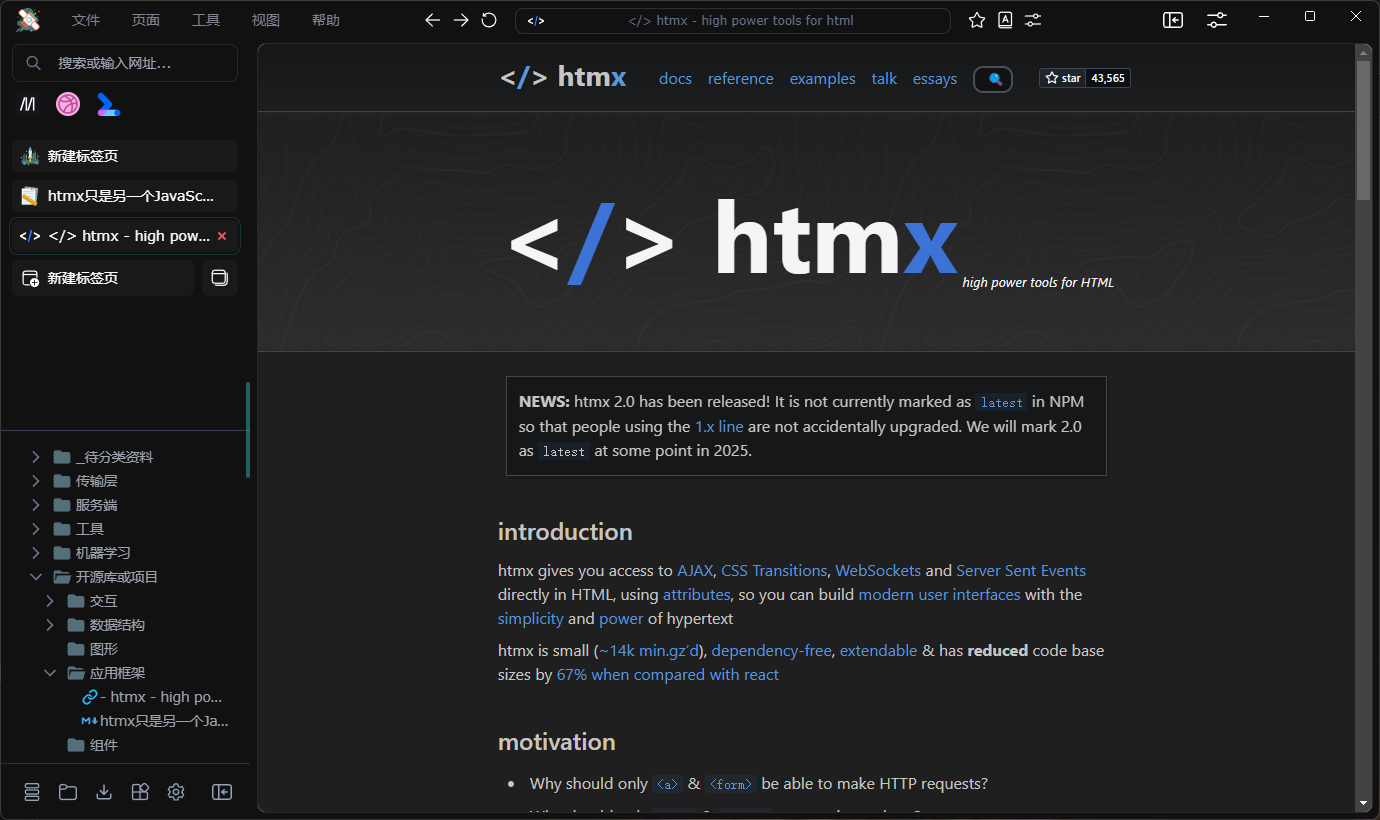This screenshot has height=820, width=1380.
Task: Open the pinned blue arrow-shaped shortcut
Action: 108,104
